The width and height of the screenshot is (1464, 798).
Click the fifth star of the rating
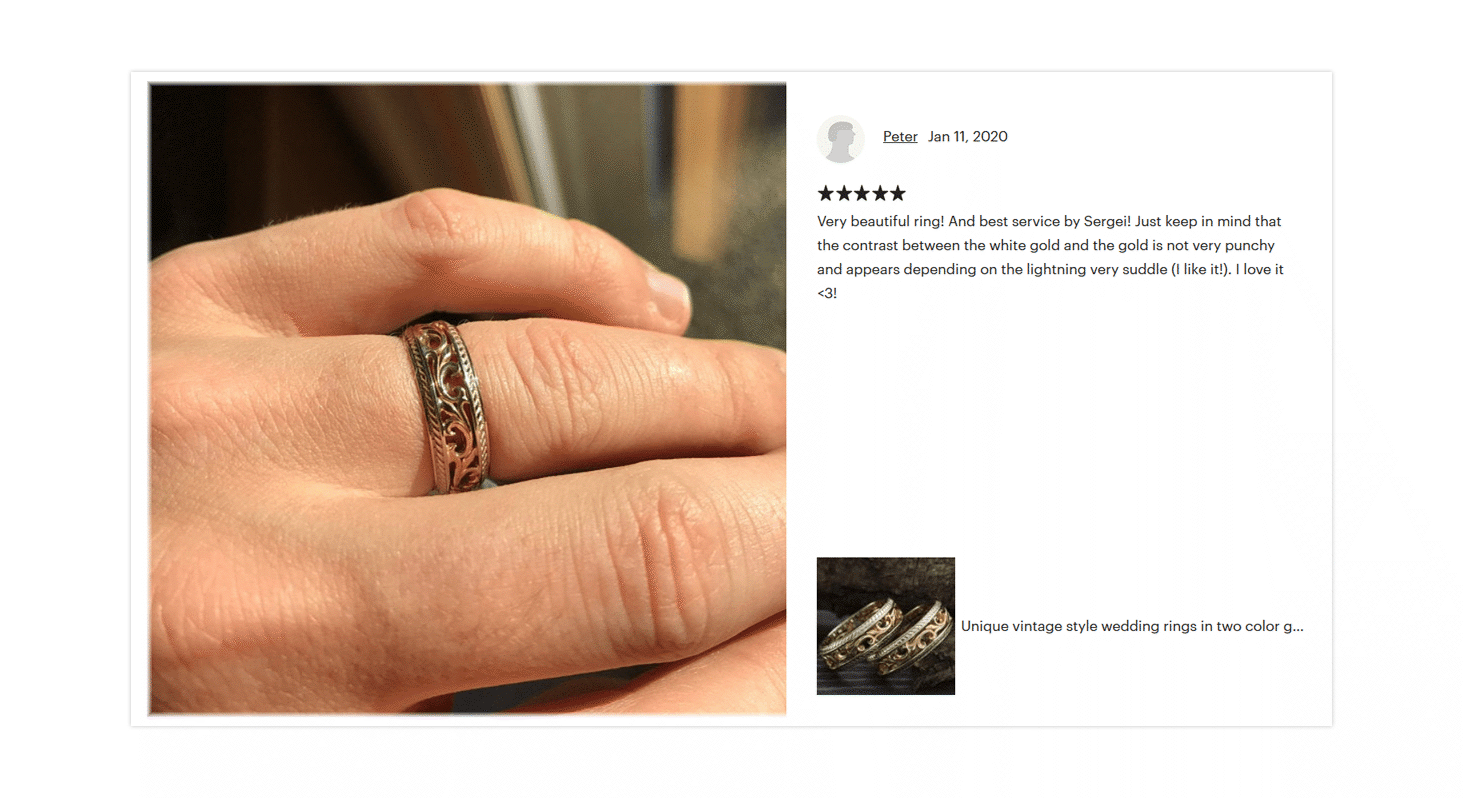pos(898,193)
